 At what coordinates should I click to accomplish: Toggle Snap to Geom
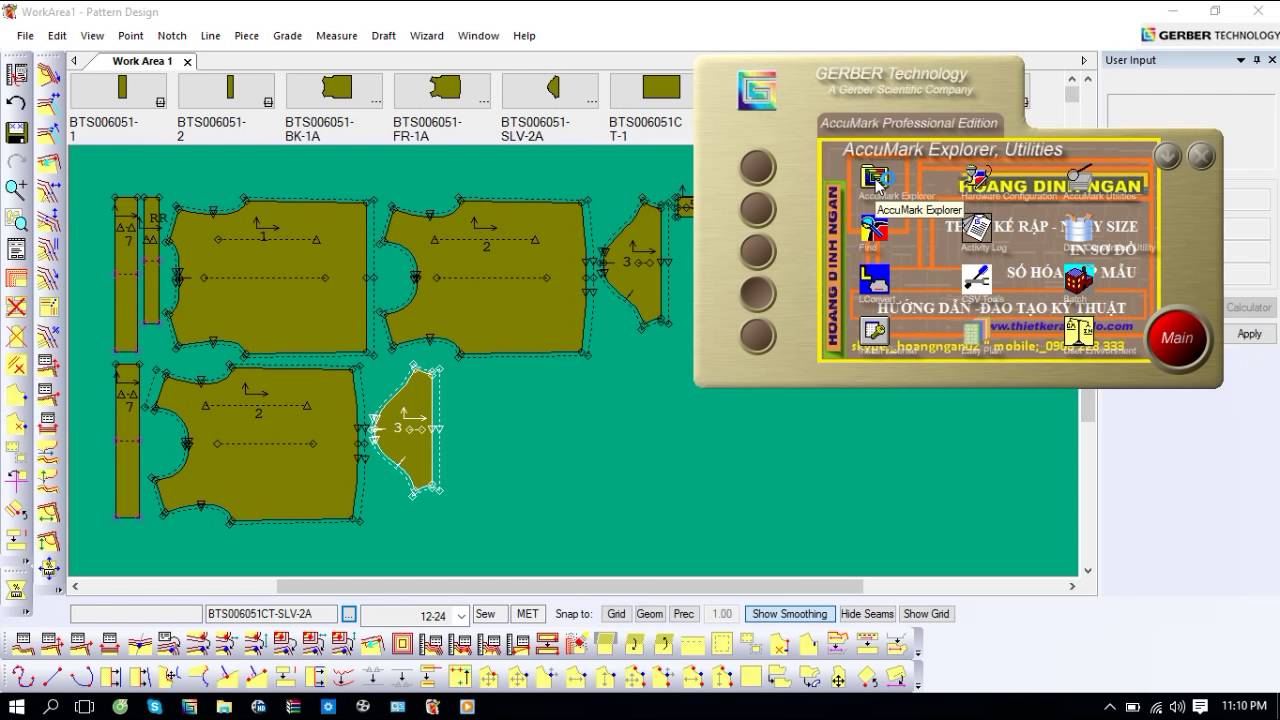pos(650,614)
